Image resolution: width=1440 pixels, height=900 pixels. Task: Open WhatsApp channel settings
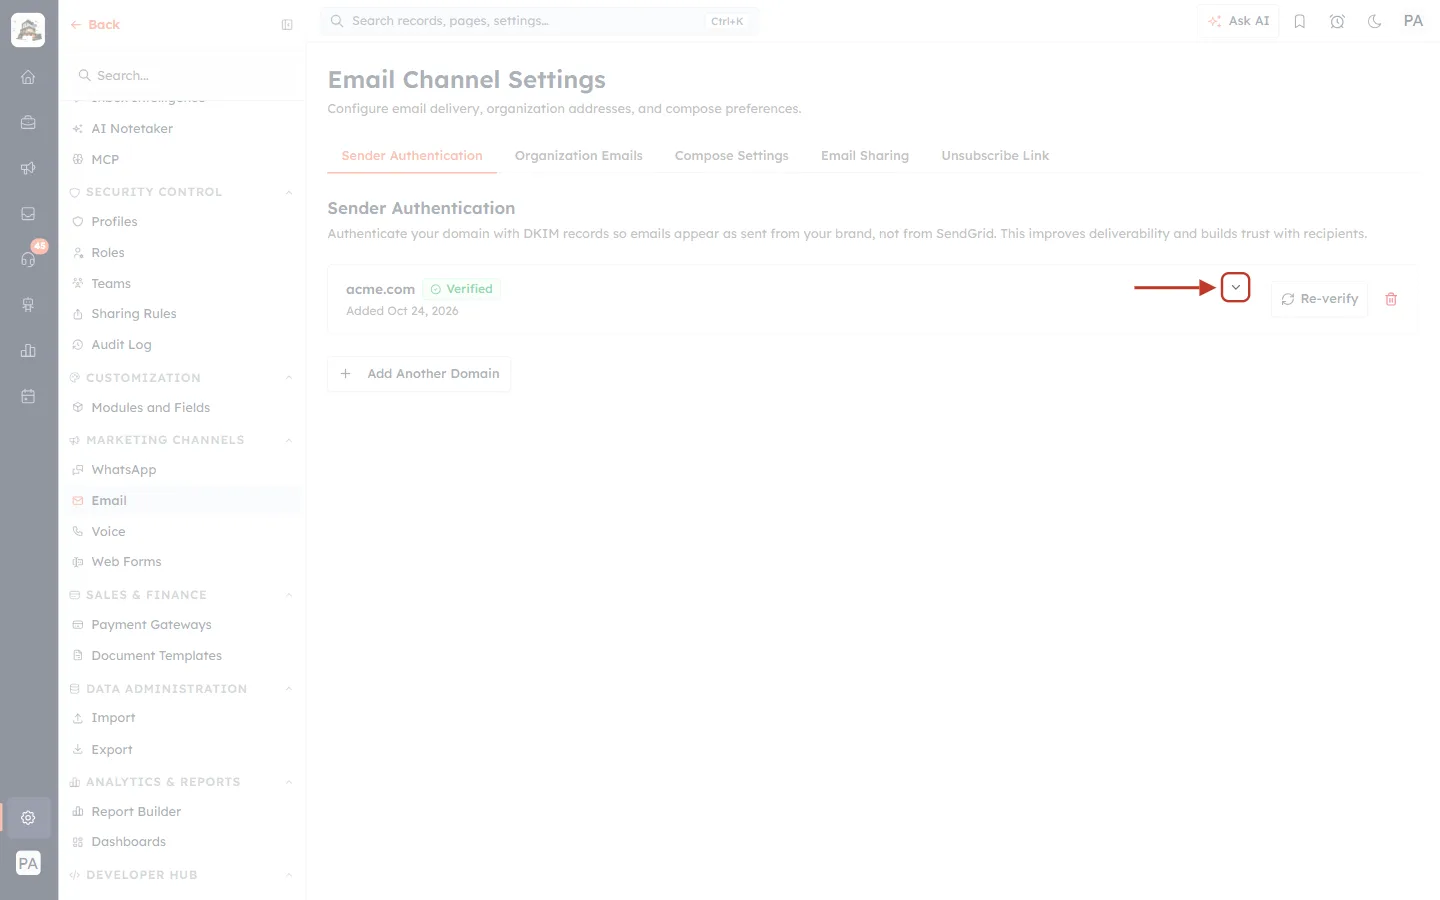point(124,470)
